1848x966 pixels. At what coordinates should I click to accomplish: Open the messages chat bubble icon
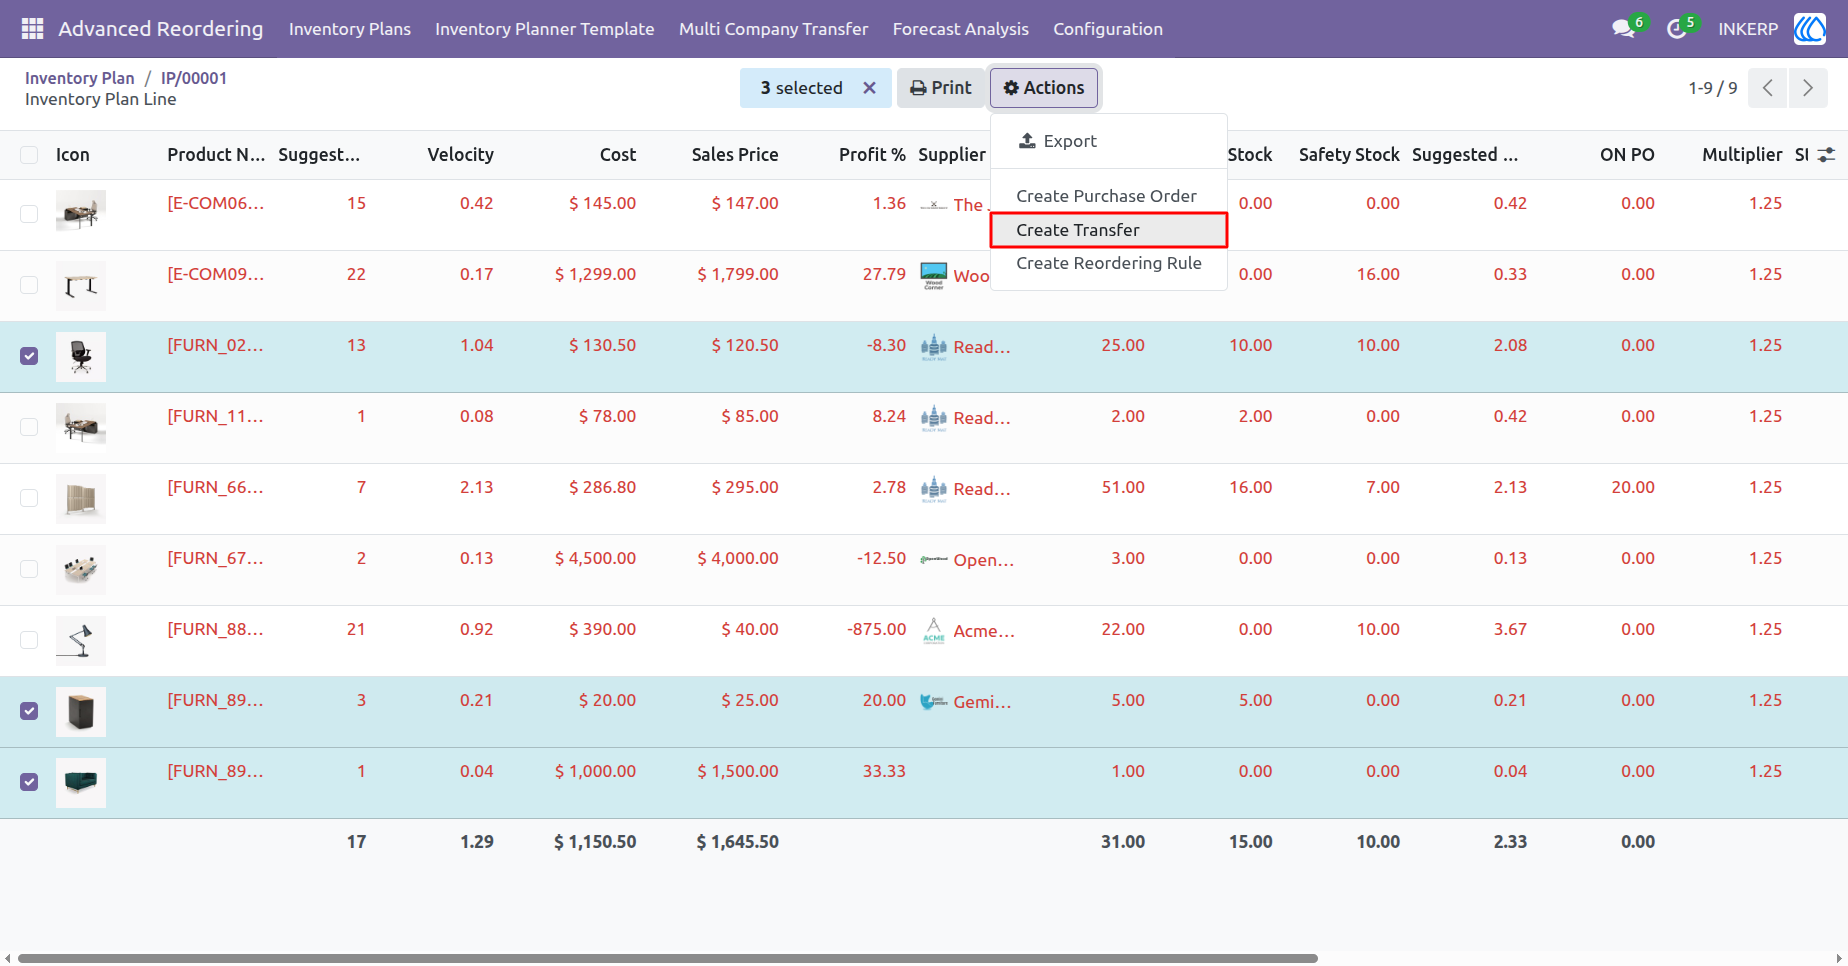(x=1623, y=29)
